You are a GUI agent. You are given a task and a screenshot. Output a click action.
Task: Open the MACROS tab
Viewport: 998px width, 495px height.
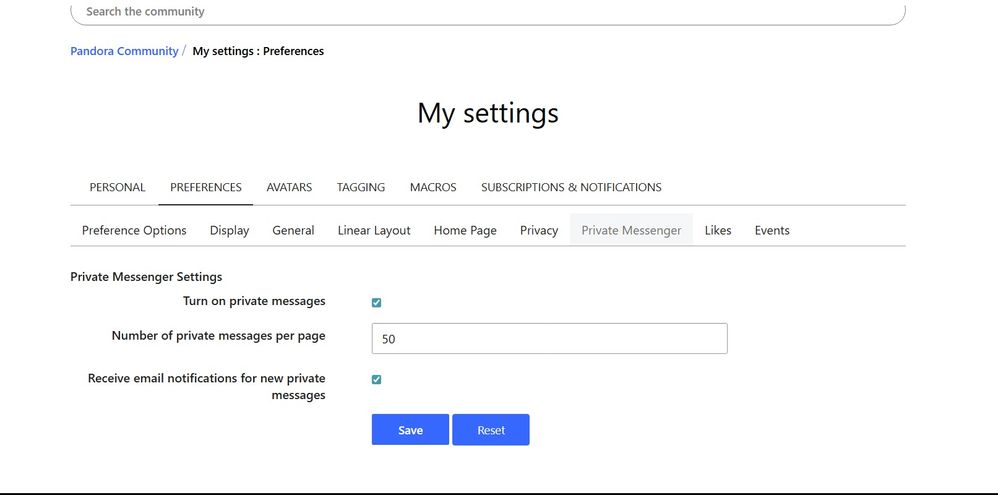coord(433,187)
